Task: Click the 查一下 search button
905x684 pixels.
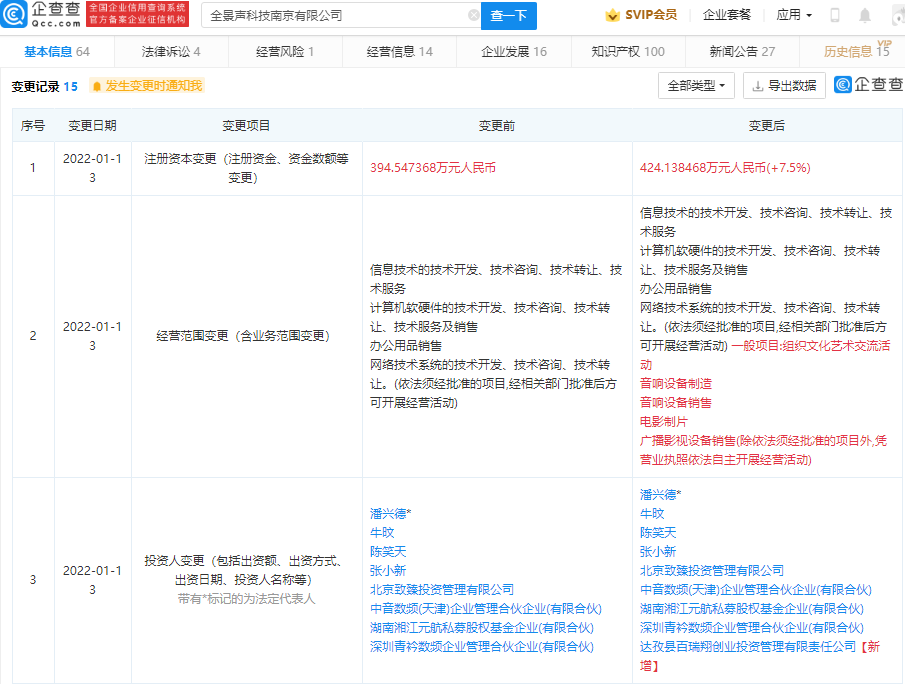Action: [508, 16]
